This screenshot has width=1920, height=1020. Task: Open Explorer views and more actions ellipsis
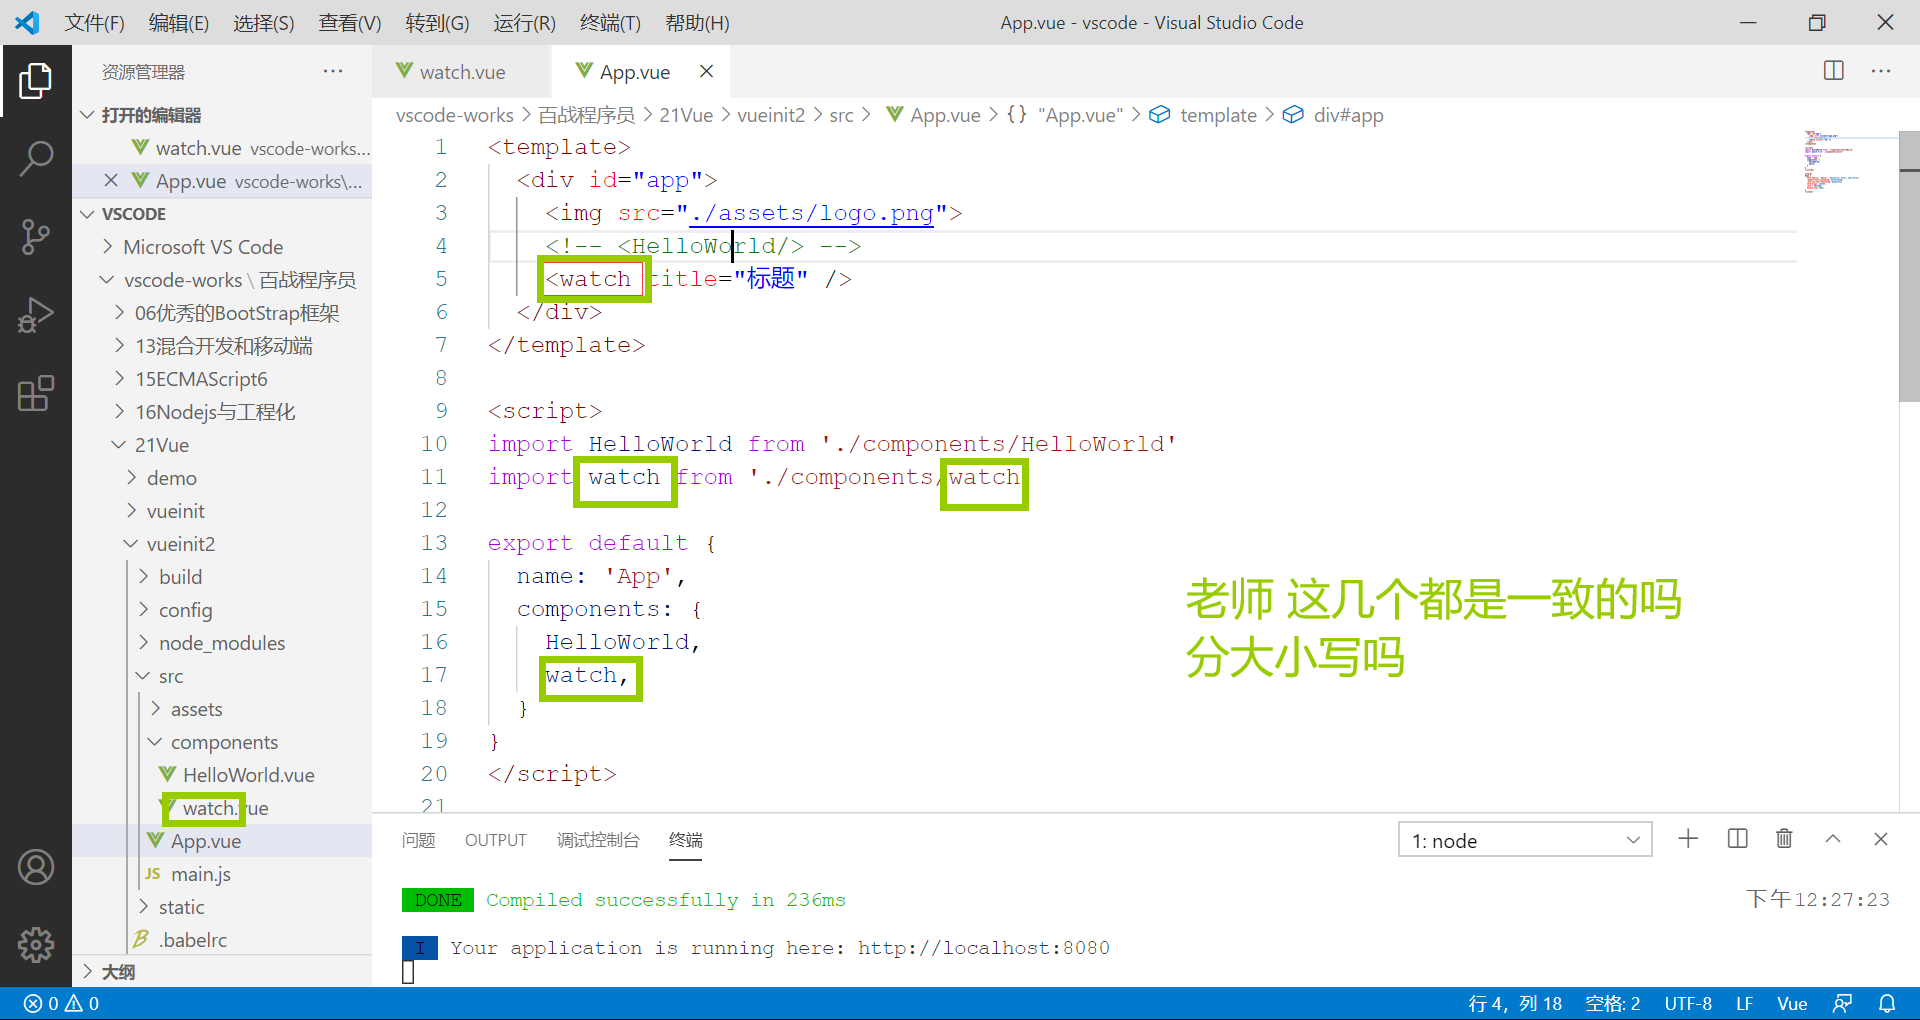click(x=333, y=72)
